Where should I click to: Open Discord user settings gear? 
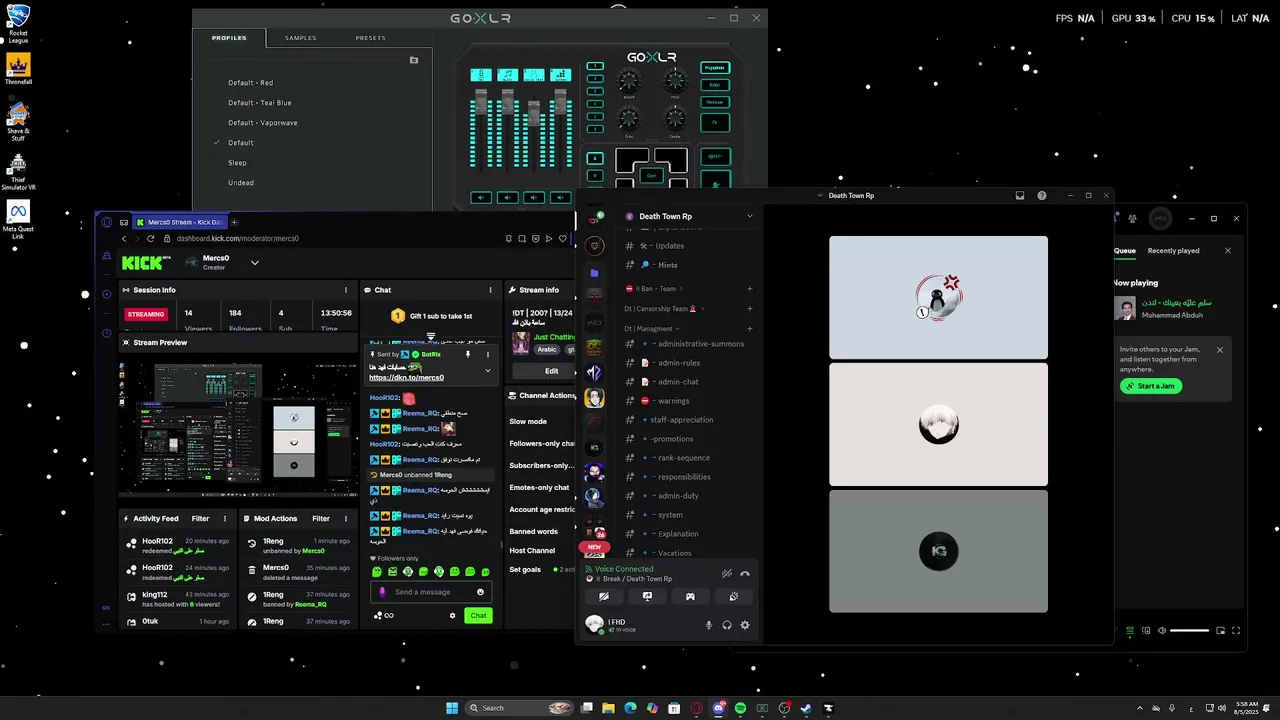[745, 625]
